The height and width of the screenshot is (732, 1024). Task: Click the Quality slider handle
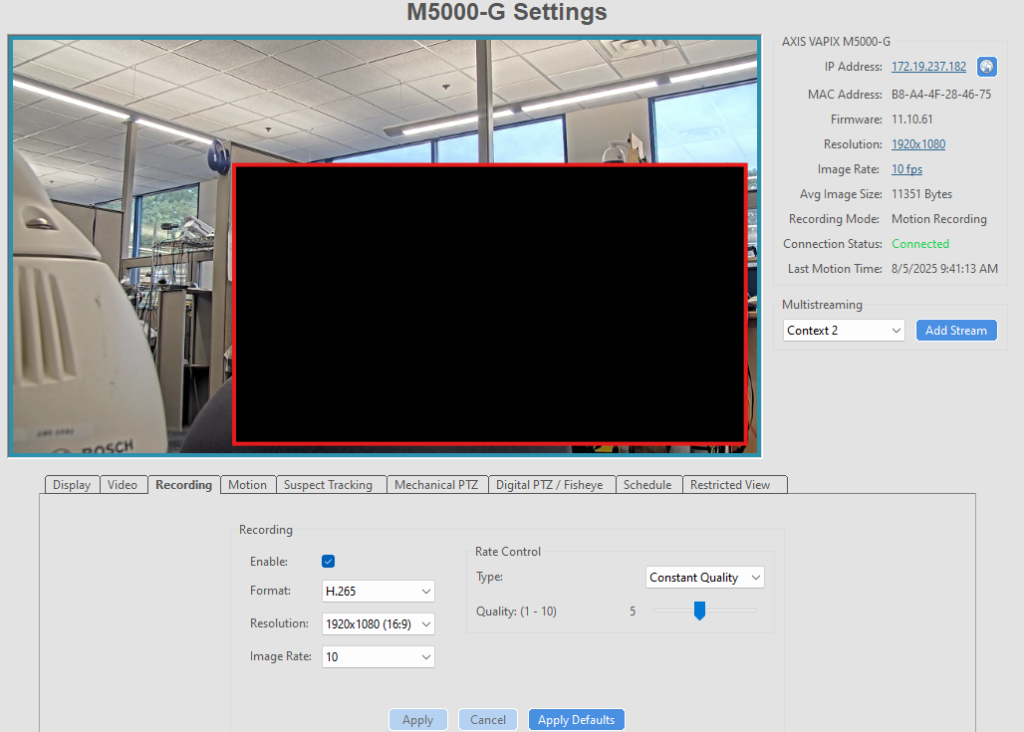click(x=700, y=610)
